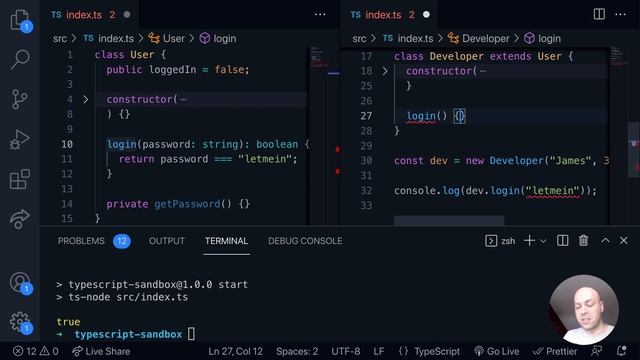The height and width of the screenshot is (360, 640).
Task: Open the new terminal launch profile dropdown
Action: (543, 241)
